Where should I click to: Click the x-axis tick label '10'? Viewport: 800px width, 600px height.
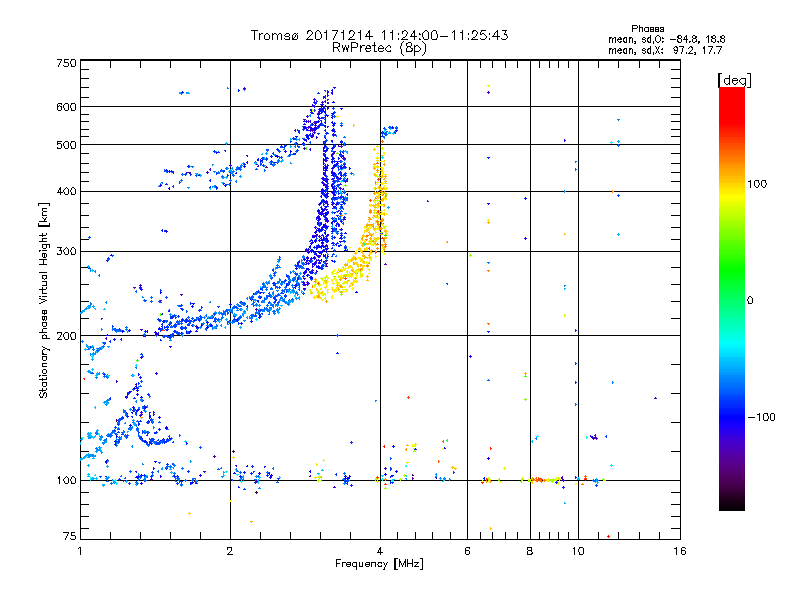(x=578, y=551)
